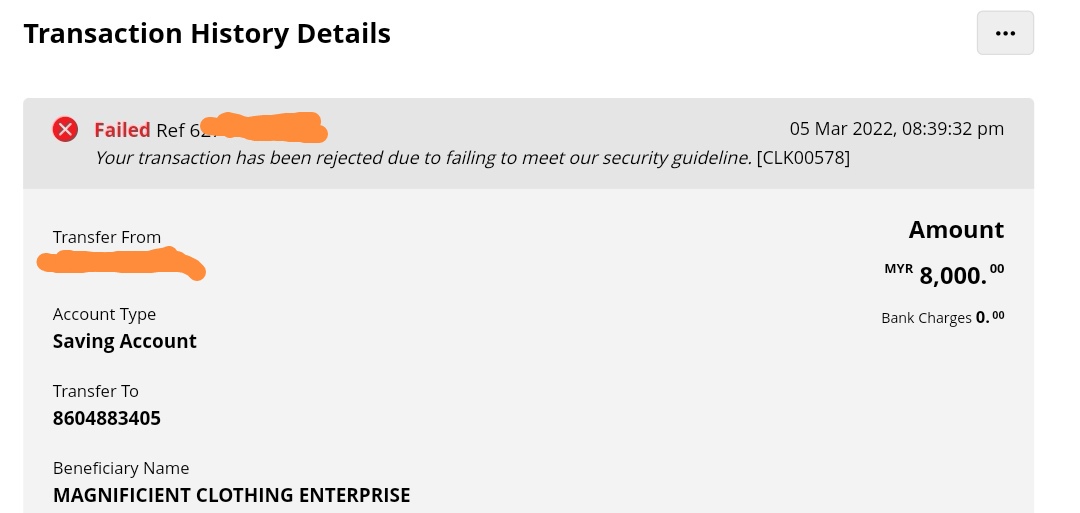1080x513 pixels.
Task: Click the "Transfer To" label
Action: [96, 391]
